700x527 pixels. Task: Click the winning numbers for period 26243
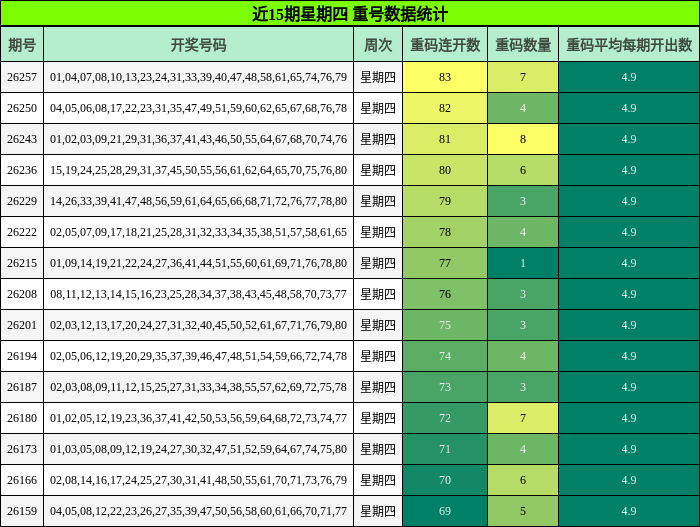click(x=199, y=139)
